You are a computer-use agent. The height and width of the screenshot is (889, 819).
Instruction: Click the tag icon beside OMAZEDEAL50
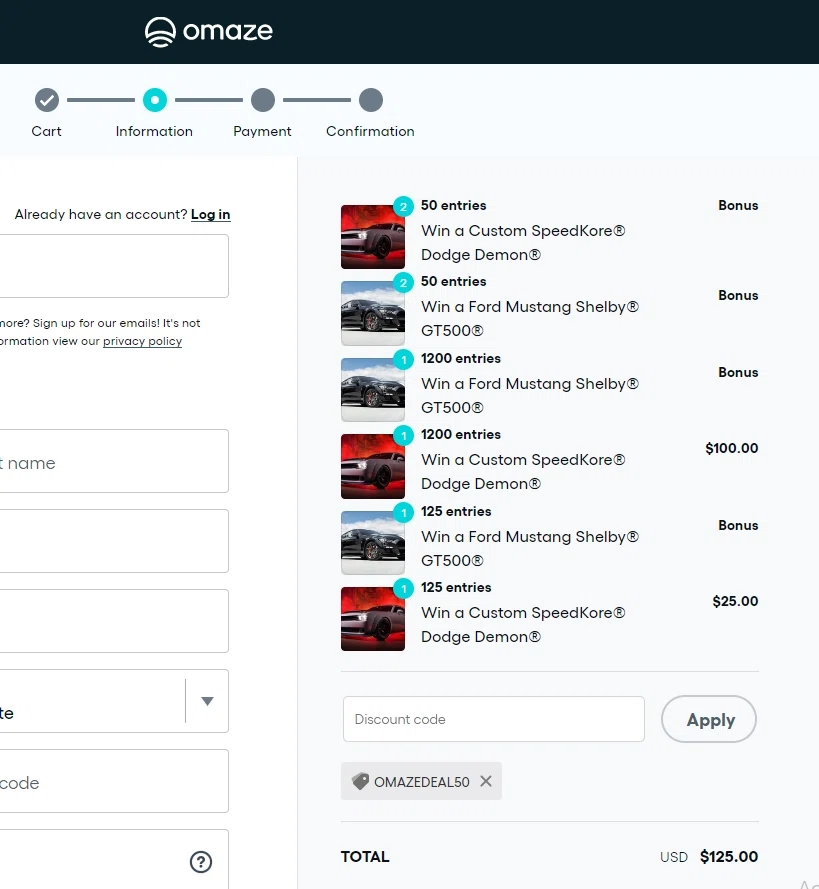tap(360, 781)
